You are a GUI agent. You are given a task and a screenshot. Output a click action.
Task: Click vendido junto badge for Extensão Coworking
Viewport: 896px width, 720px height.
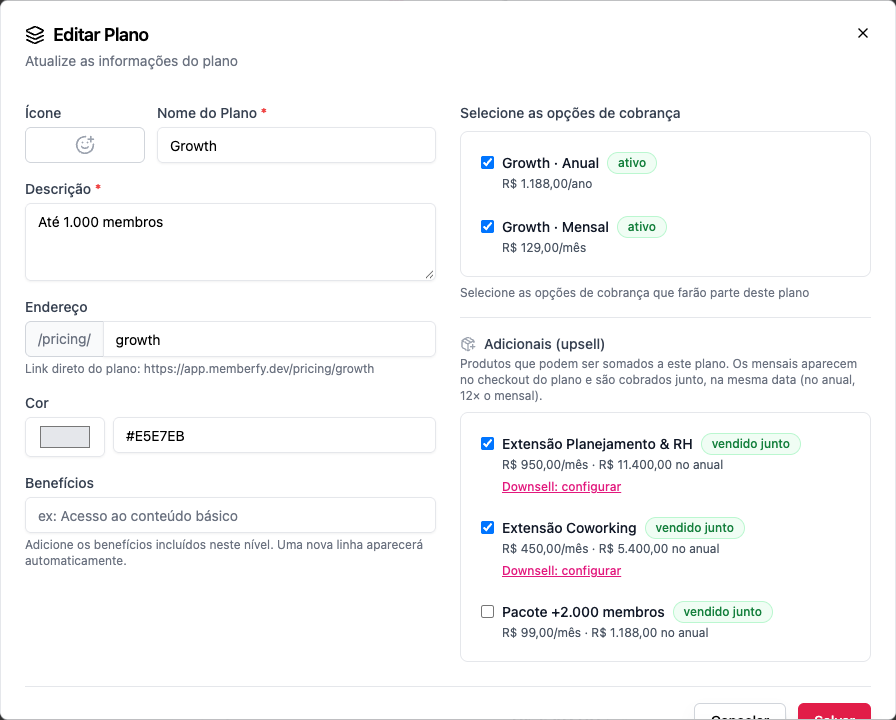(694, 528)
